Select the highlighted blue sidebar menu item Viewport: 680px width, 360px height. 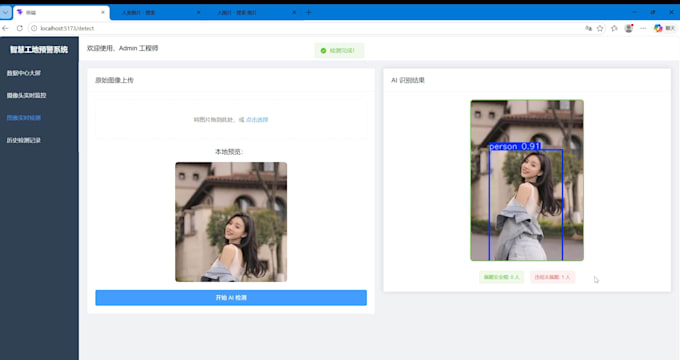(x=24, y=118)
